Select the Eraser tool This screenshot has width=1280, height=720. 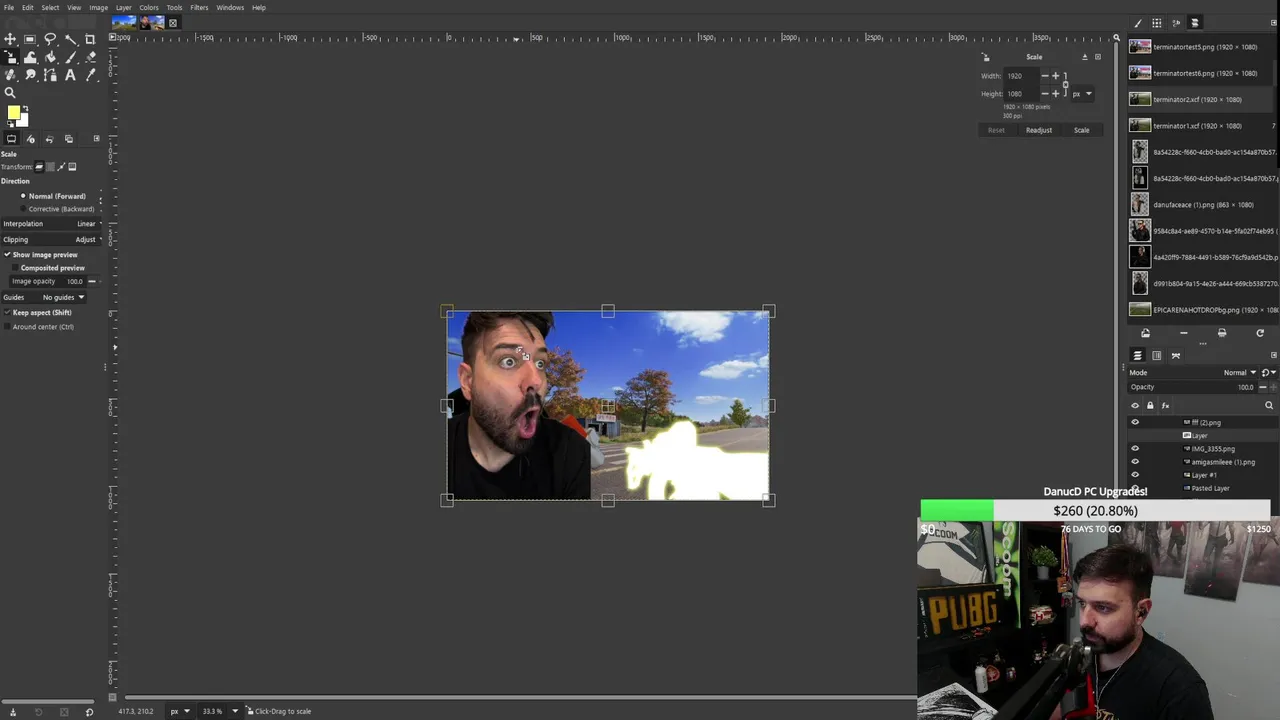(90, 57)
